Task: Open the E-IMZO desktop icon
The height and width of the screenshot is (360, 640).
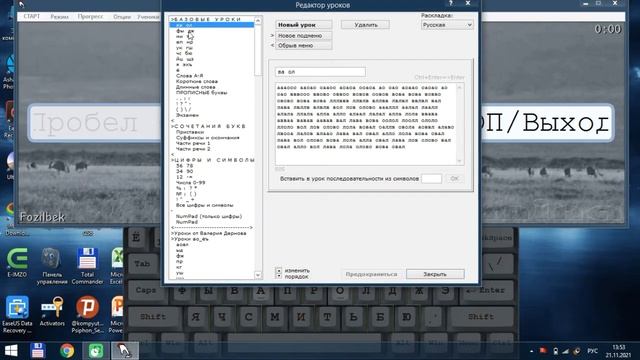Action: 17,262
